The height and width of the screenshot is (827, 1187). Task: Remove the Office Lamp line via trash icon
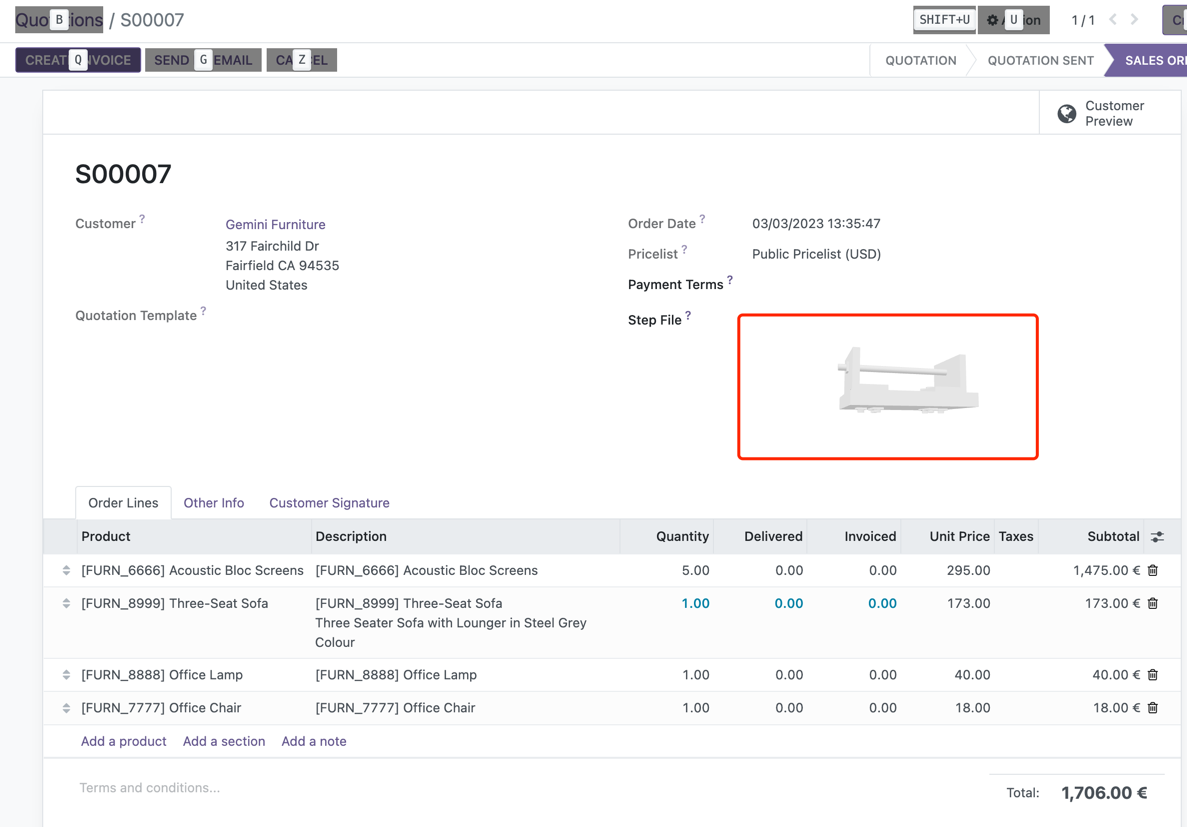1153,675
